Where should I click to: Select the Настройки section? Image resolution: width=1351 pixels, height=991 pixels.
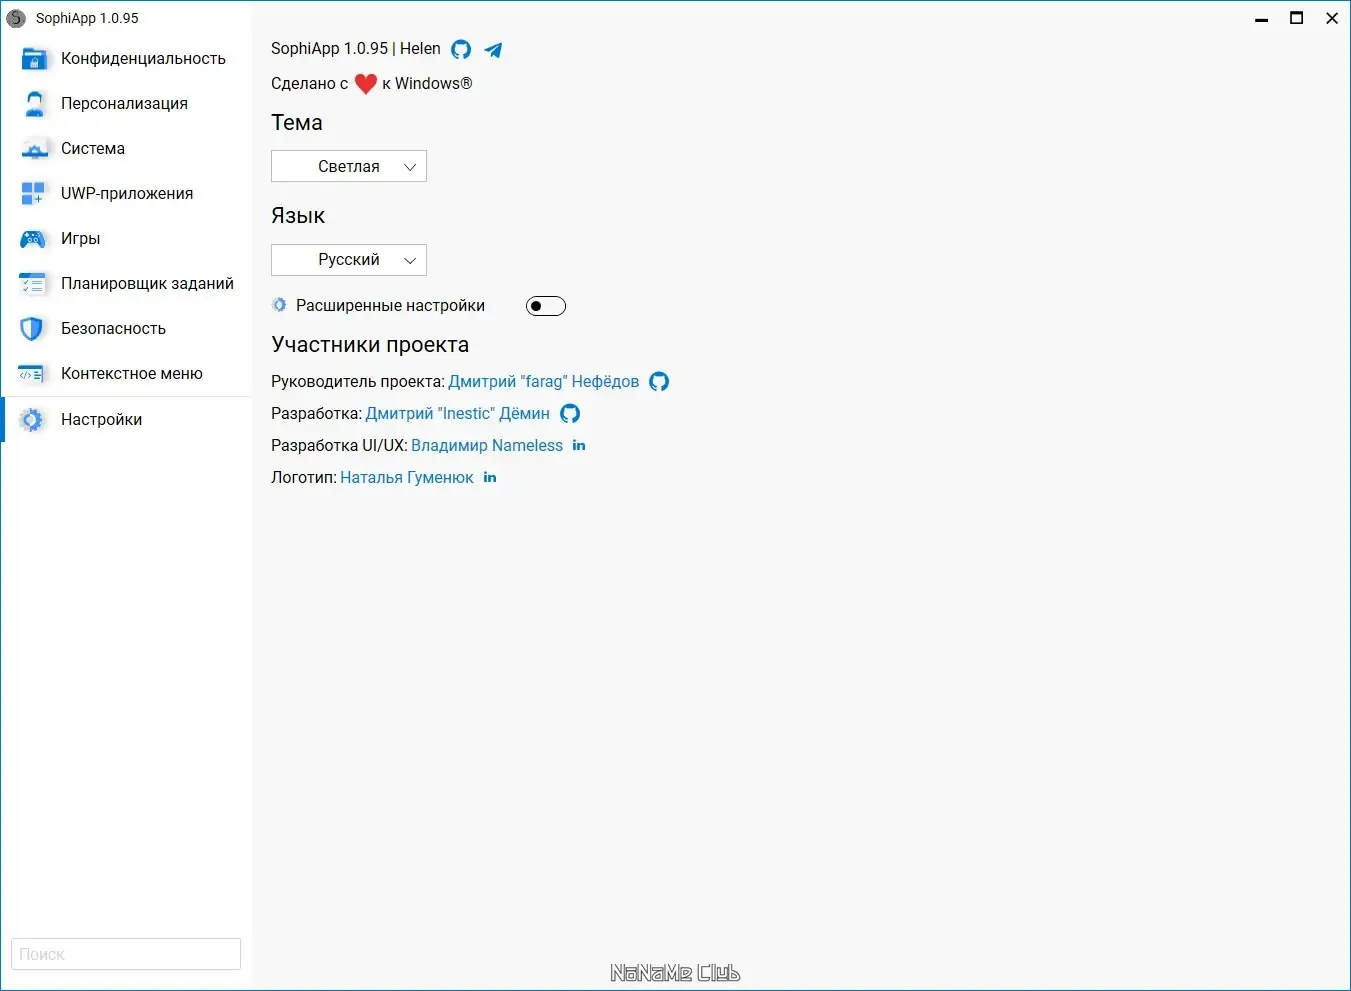point(126,420)
